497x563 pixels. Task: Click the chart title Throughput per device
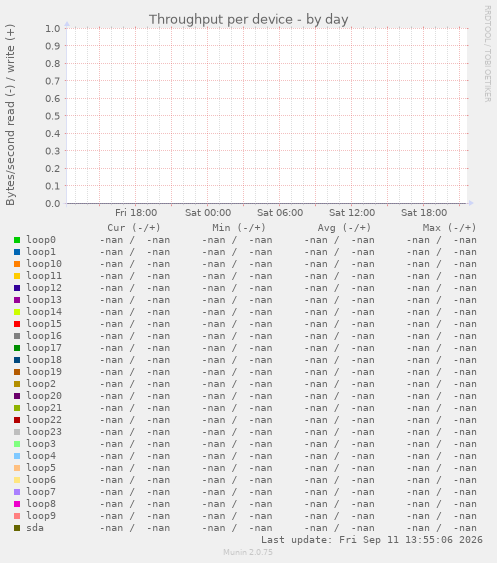click(x=248, y=19)
